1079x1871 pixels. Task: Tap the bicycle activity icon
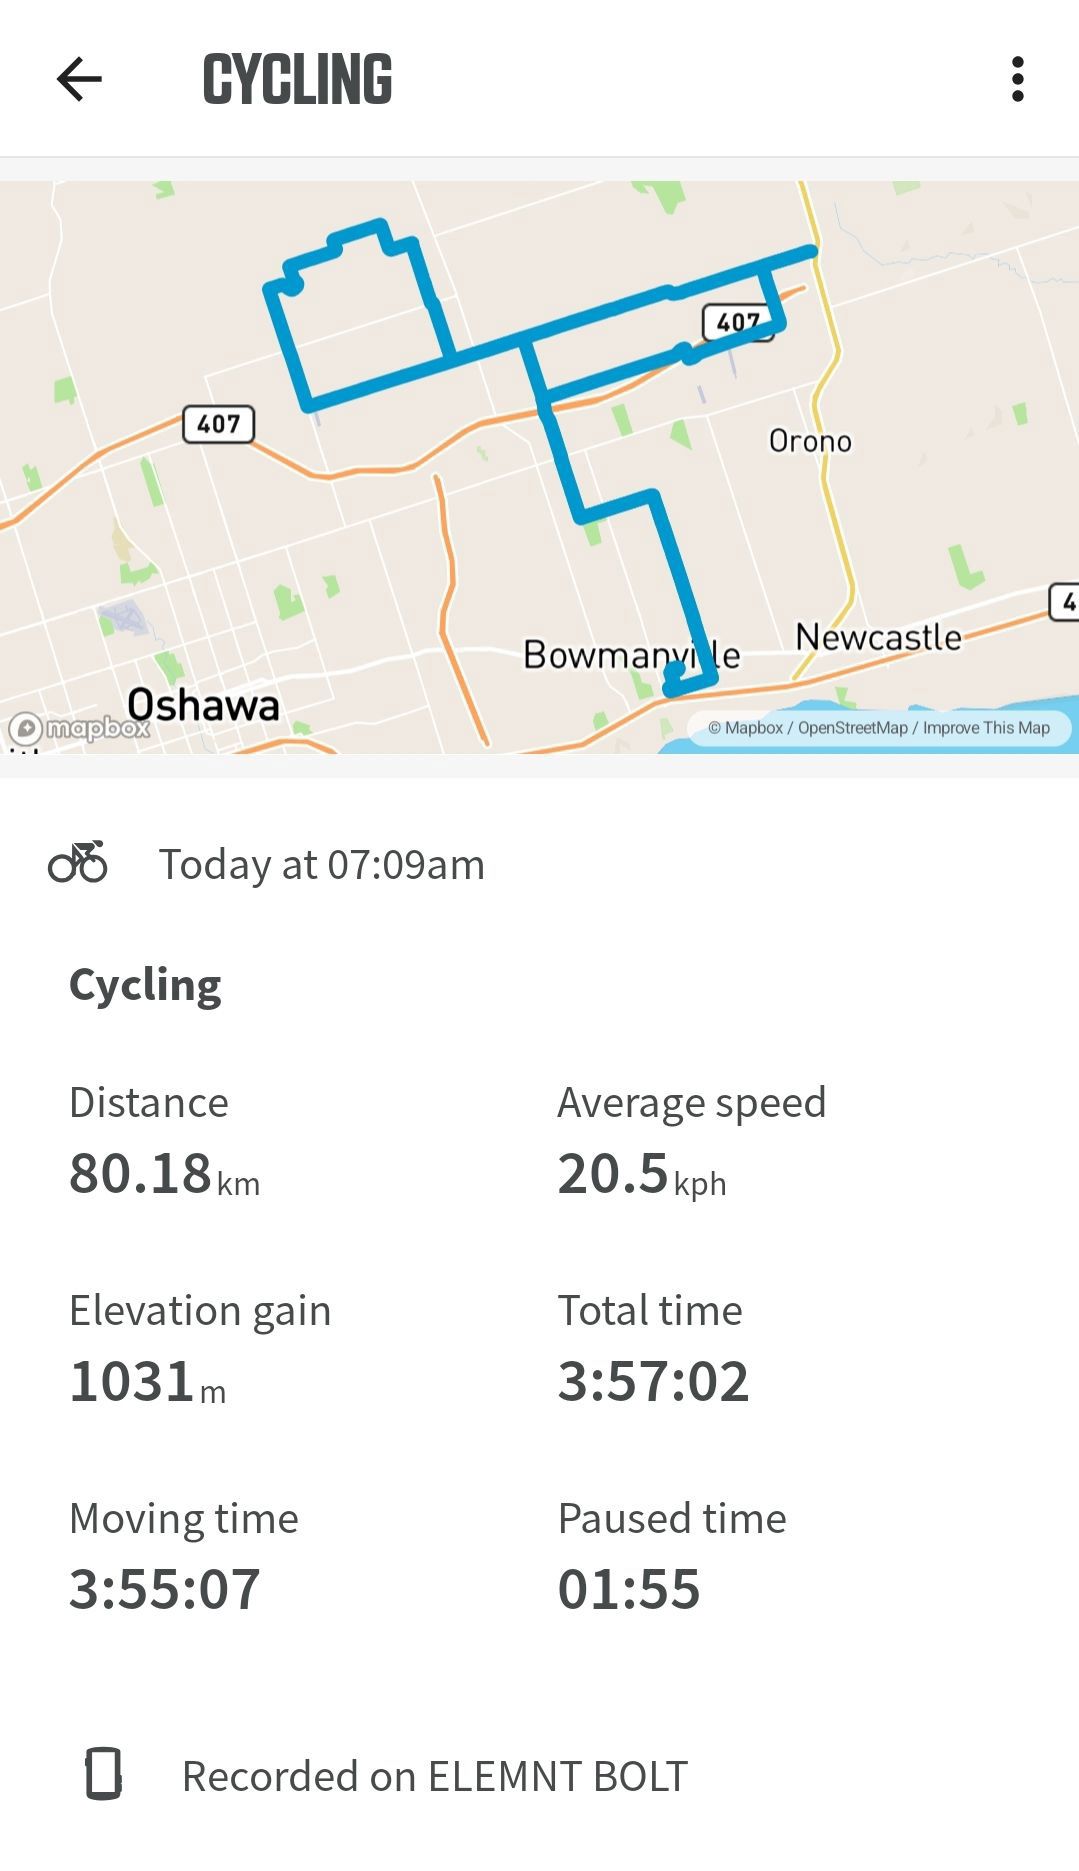coord(78,862)
